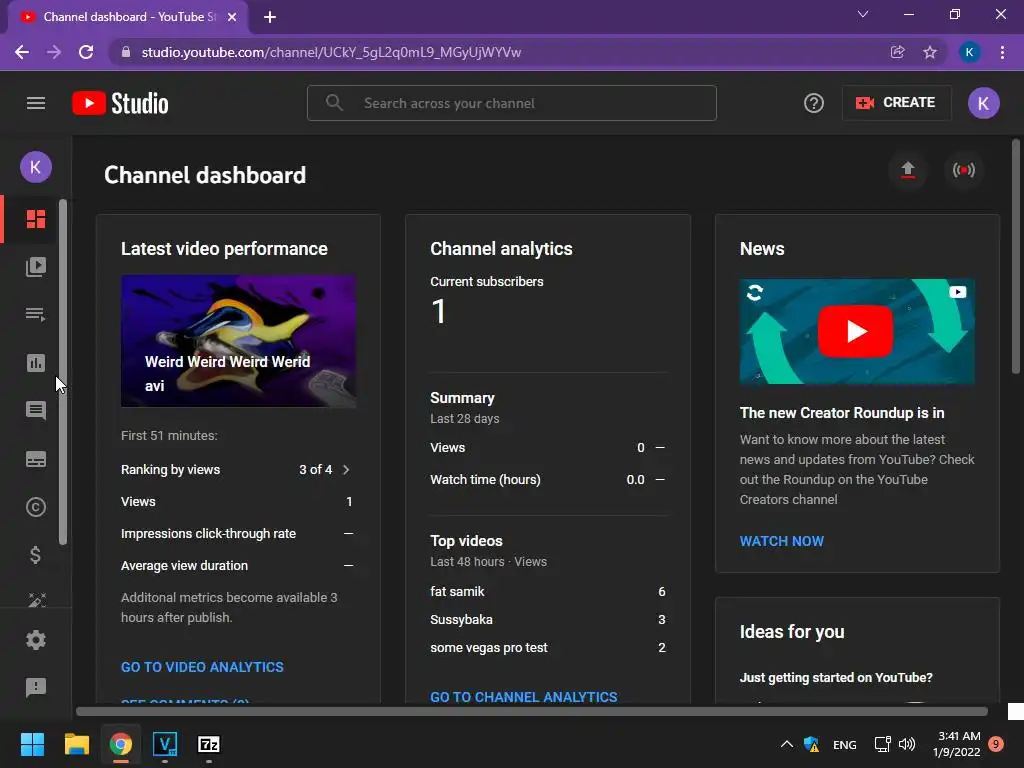This screenshot has height=768, width=1024.
Task: Play the Creator Roundup news video thumbnail
Action: pyautogui.click(x=857, y=331)
